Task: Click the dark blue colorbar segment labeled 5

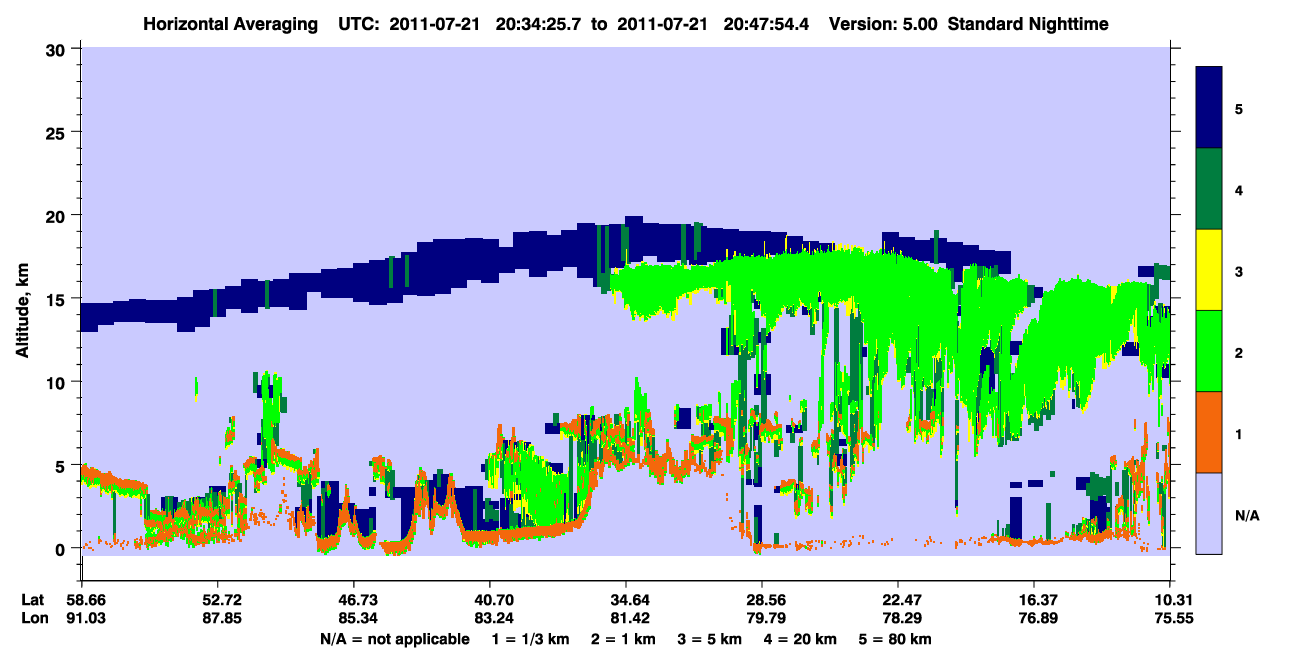Action: [1209, 108]
